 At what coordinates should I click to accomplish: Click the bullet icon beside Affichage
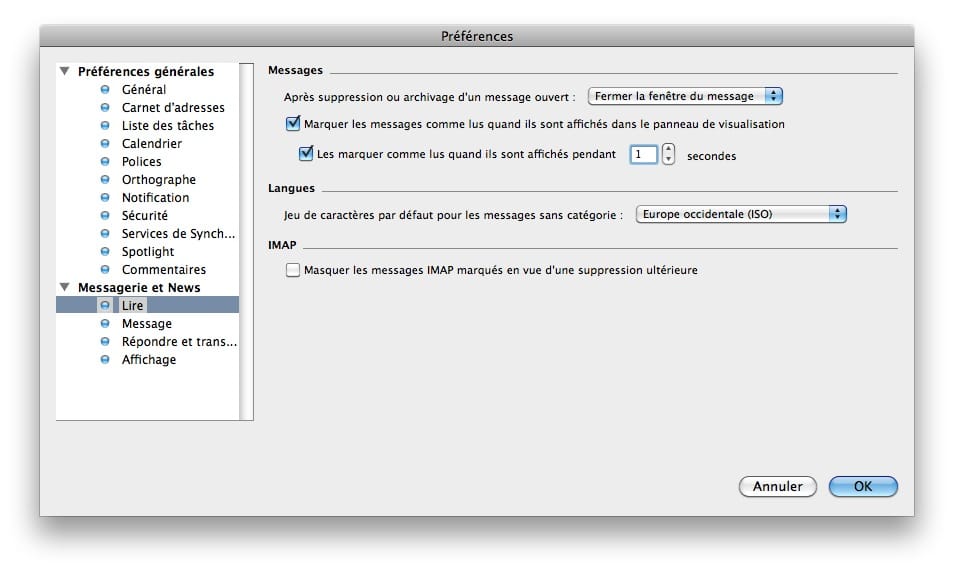(x=105, y=359)
